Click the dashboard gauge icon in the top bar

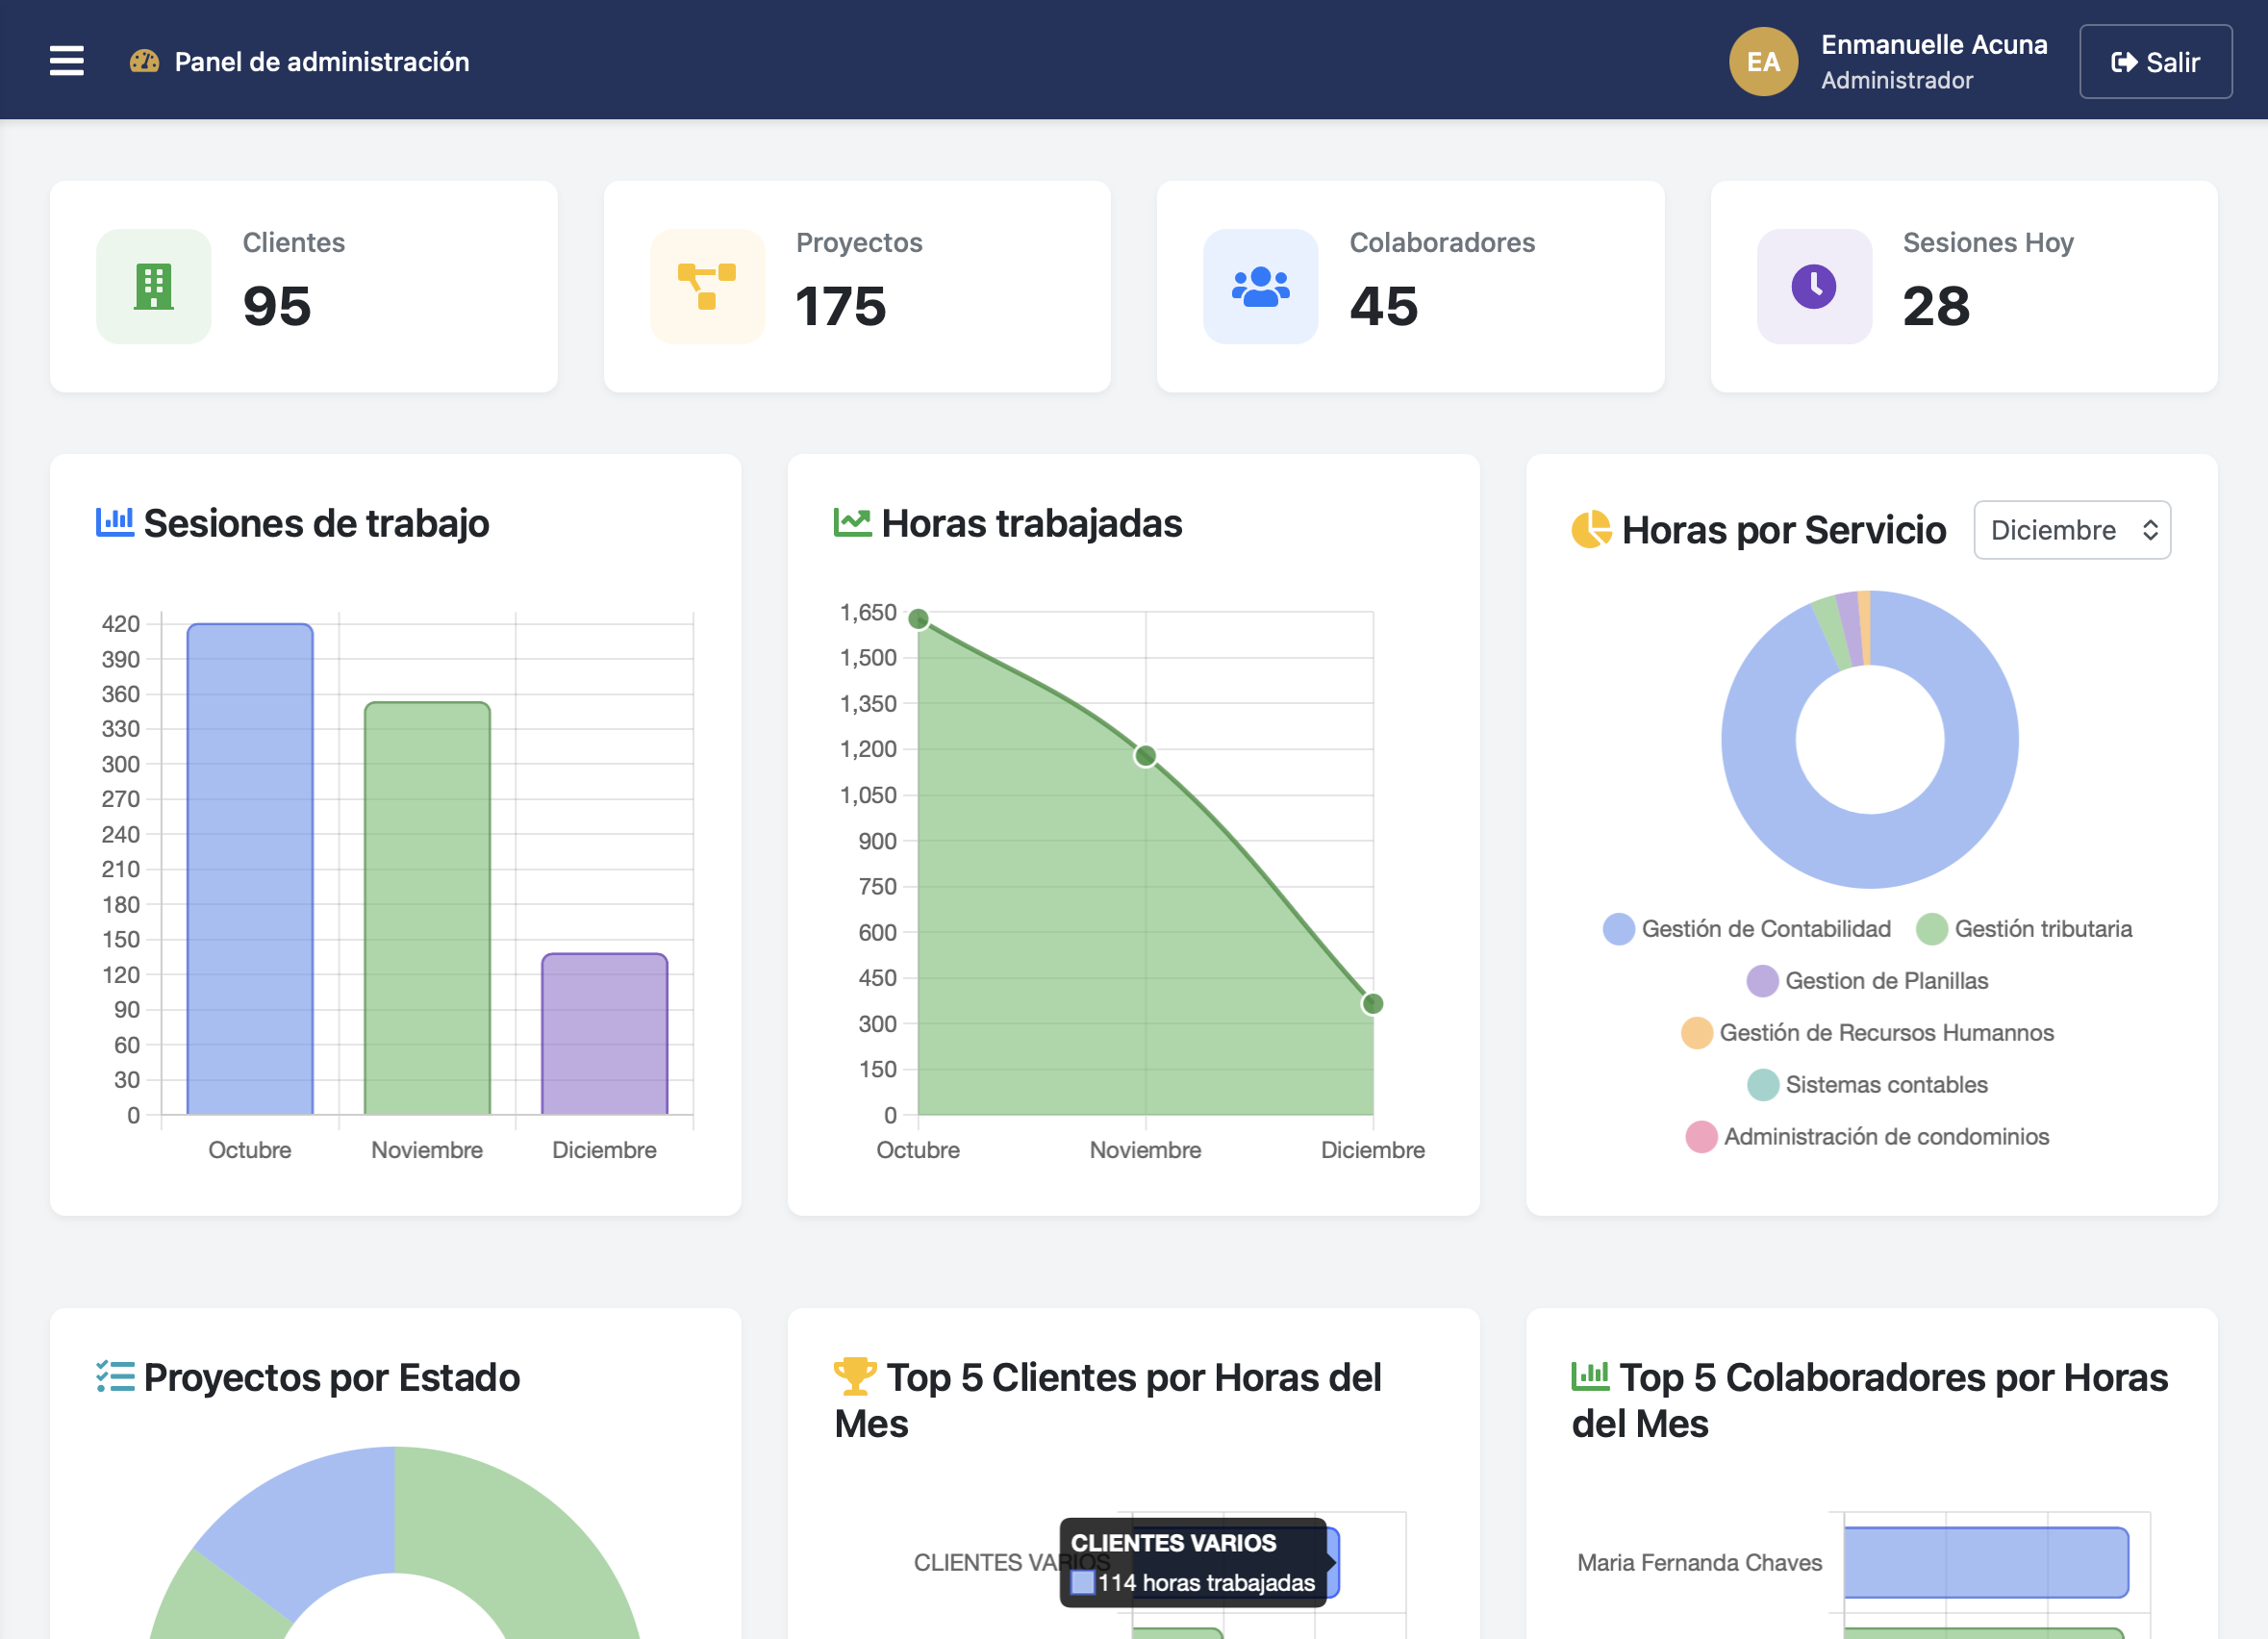tap(144, 60)
